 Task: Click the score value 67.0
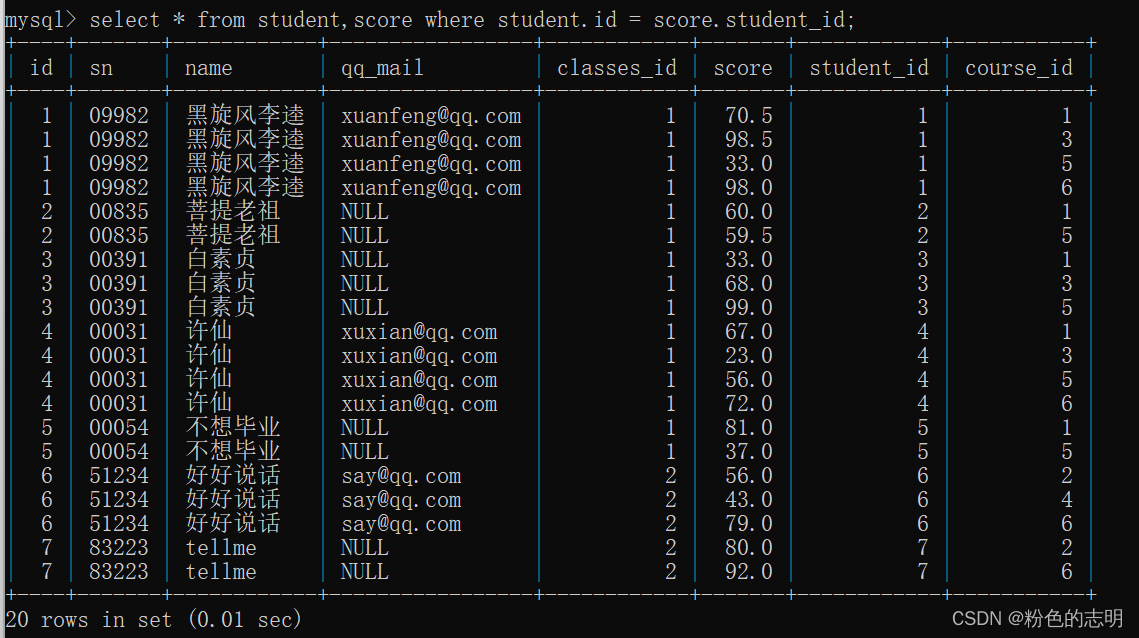[748, 331]
